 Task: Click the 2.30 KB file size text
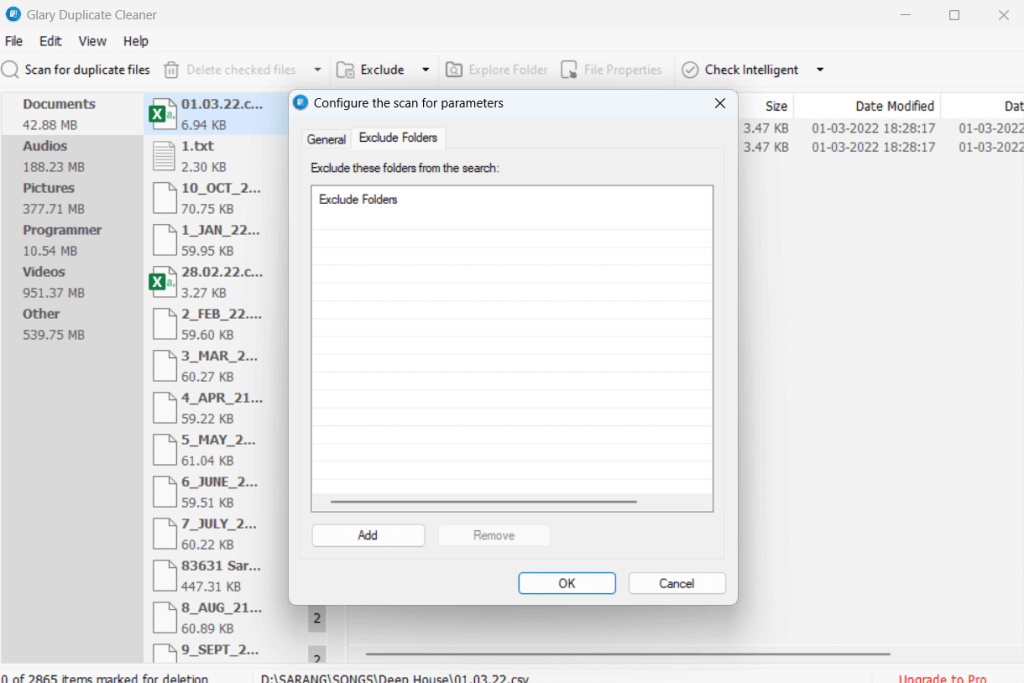[204, 167]
